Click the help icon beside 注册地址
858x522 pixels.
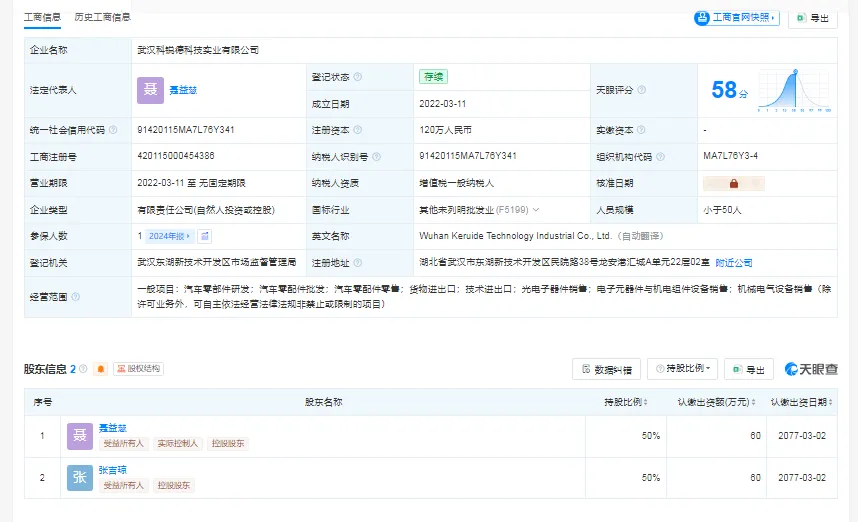click(x=357, y=263)
